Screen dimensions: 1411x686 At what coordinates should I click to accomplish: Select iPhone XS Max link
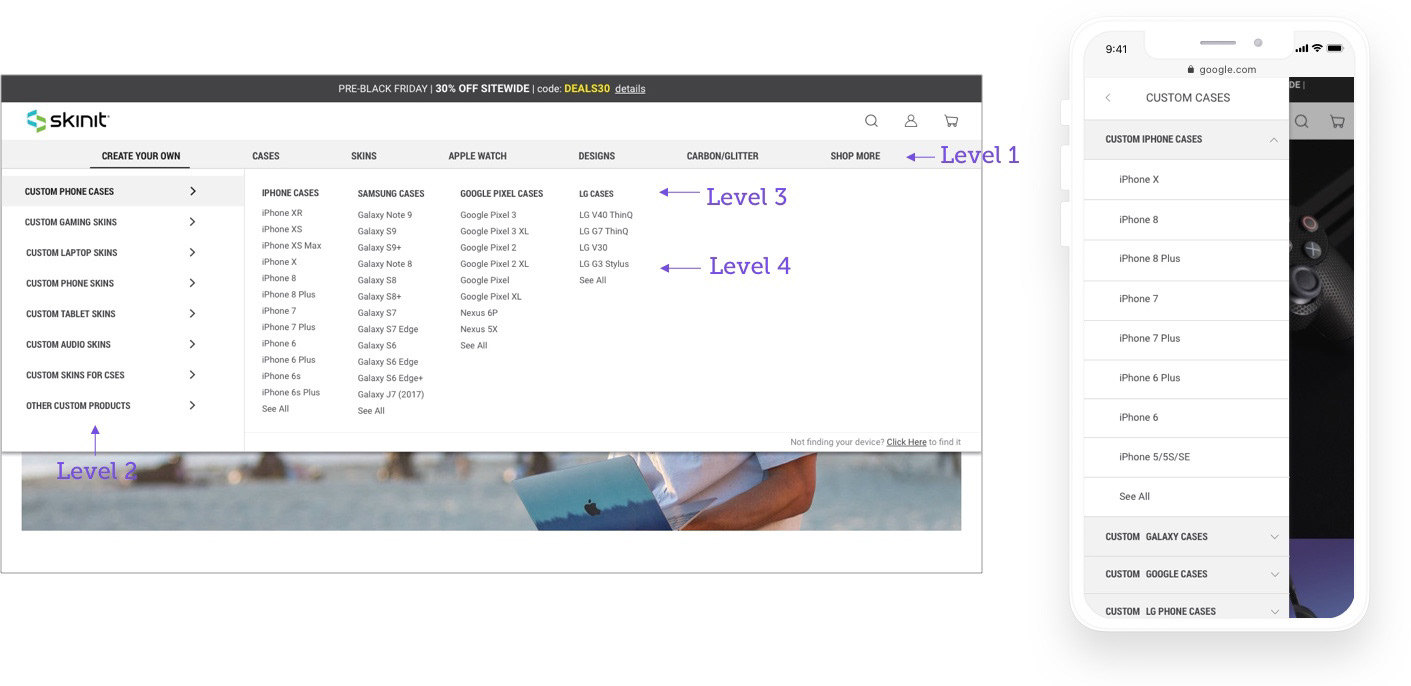(x=291, y=246)
